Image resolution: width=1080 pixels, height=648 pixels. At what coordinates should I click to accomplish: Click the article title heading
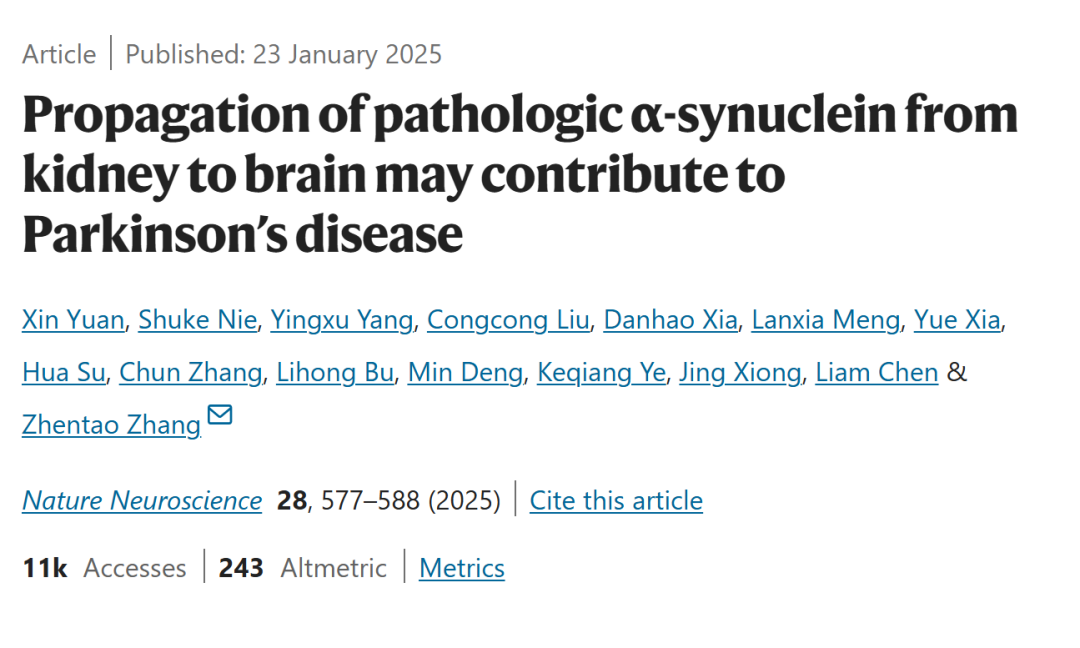click(x=520, y=174)
